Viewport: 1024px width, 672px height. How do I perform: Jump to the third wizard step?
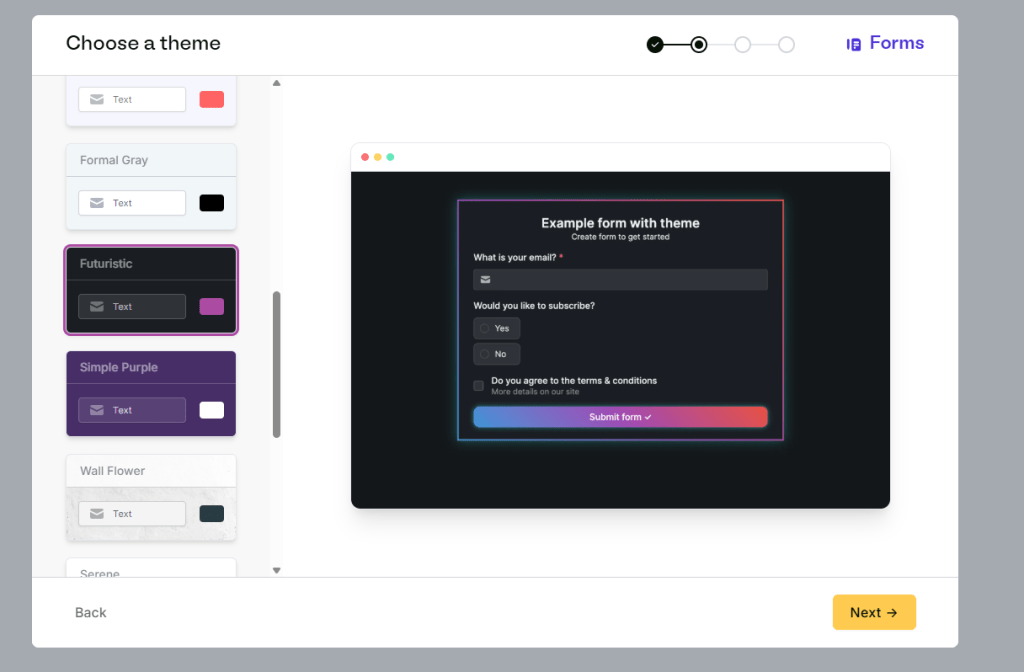(x=742, y=44)
